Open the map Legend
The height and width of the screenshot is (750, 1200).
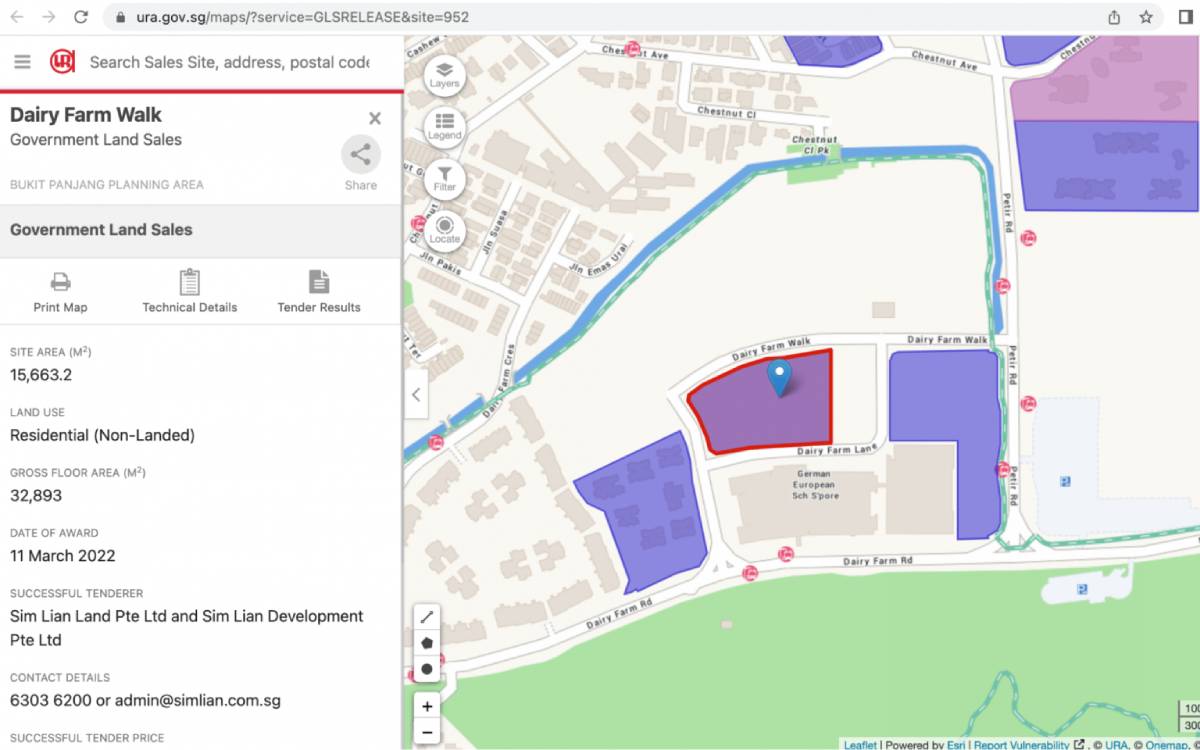coord(444,126)
